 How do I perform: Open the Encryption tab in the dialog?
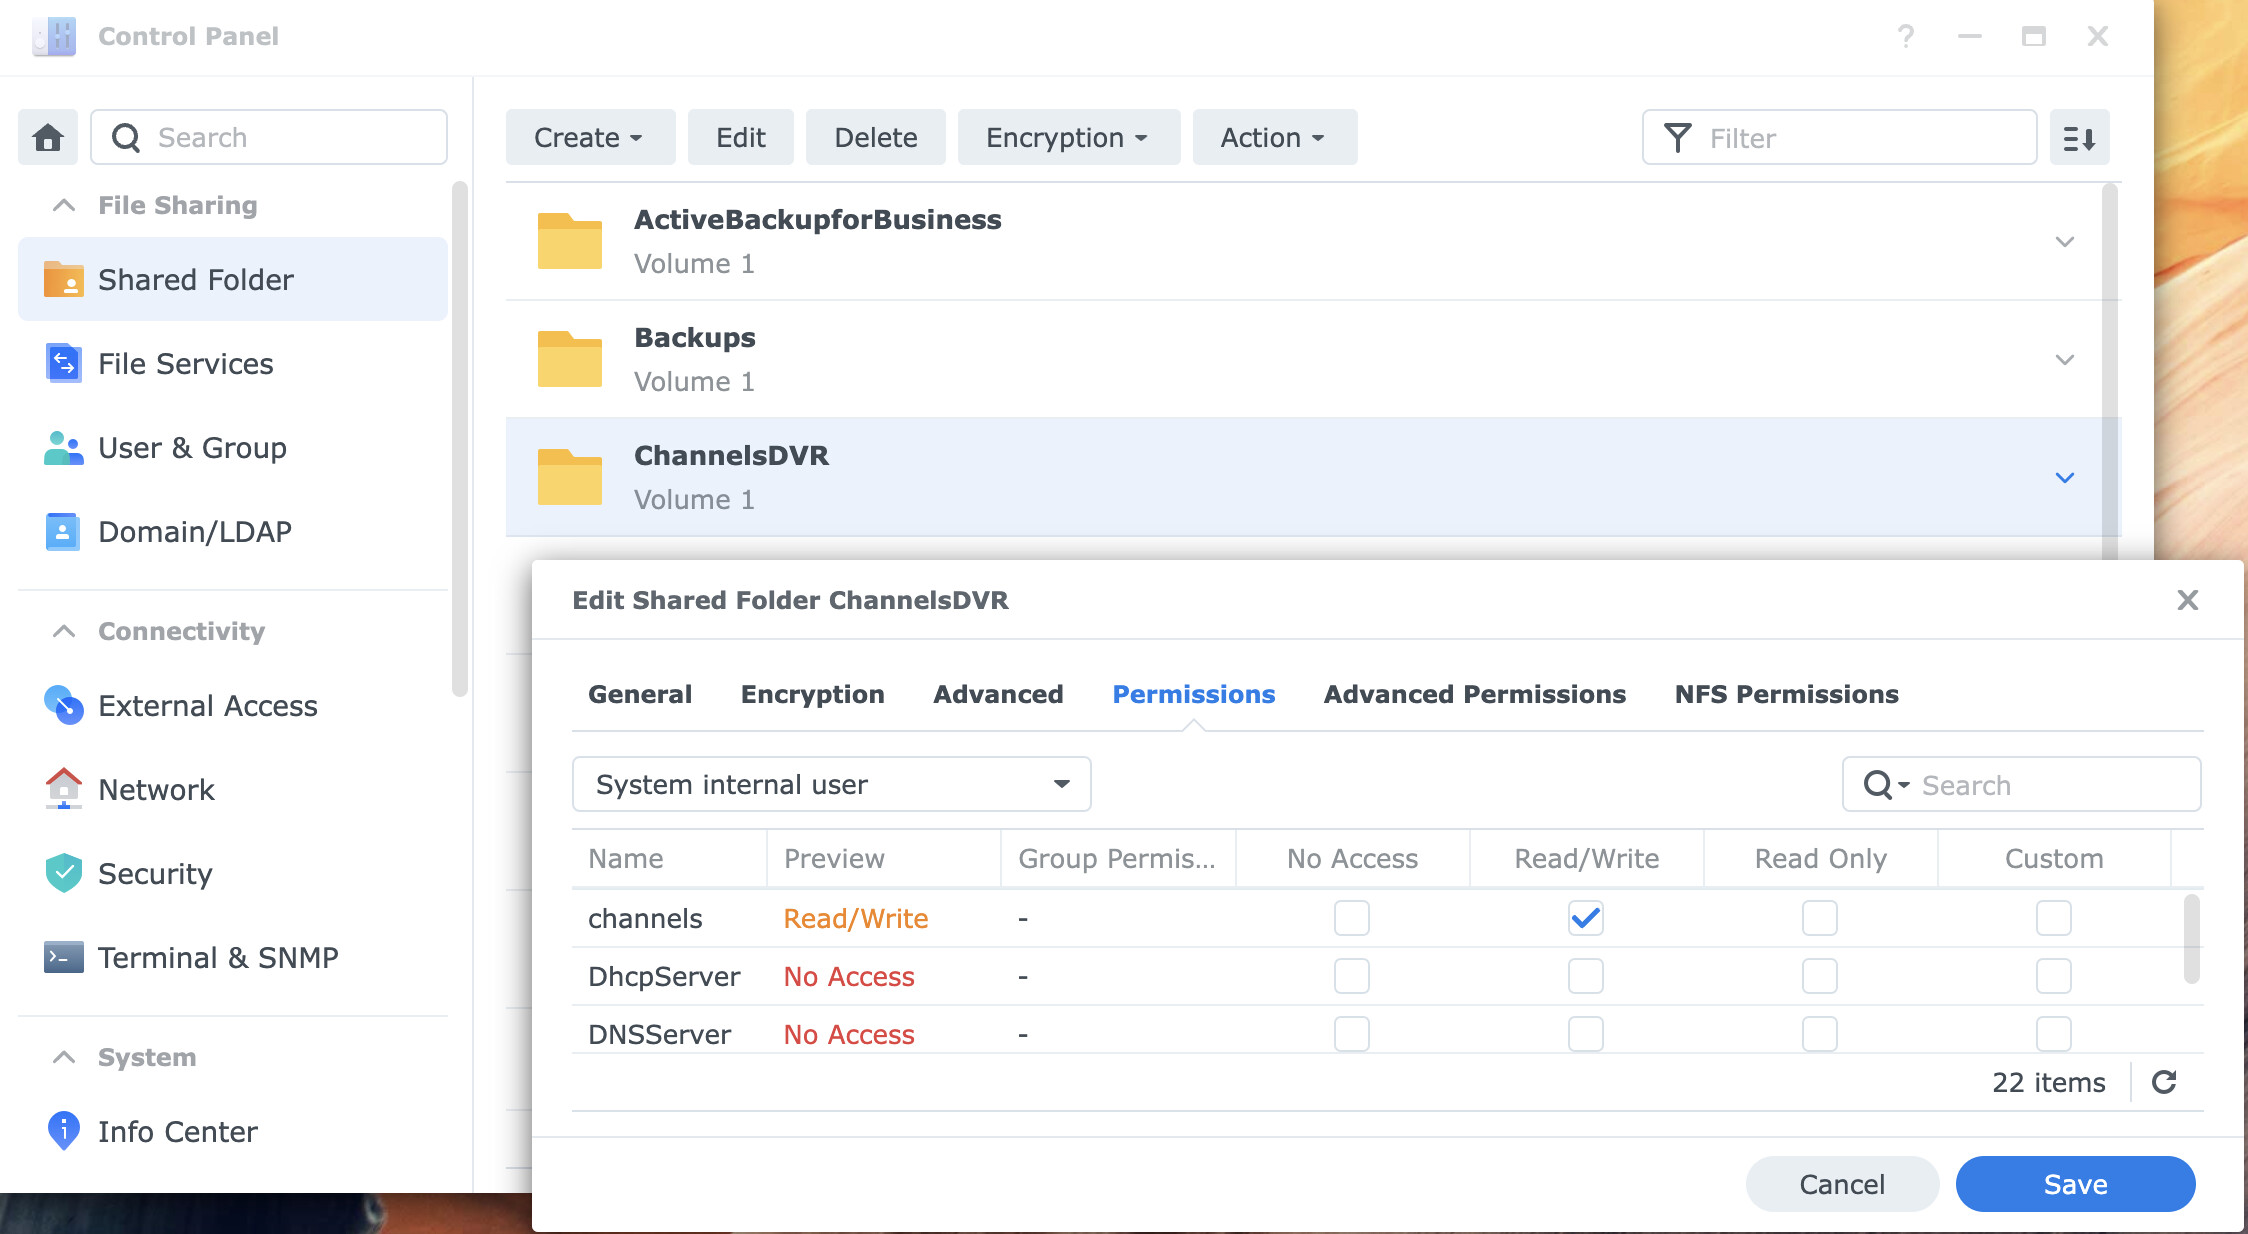[811, 694]
